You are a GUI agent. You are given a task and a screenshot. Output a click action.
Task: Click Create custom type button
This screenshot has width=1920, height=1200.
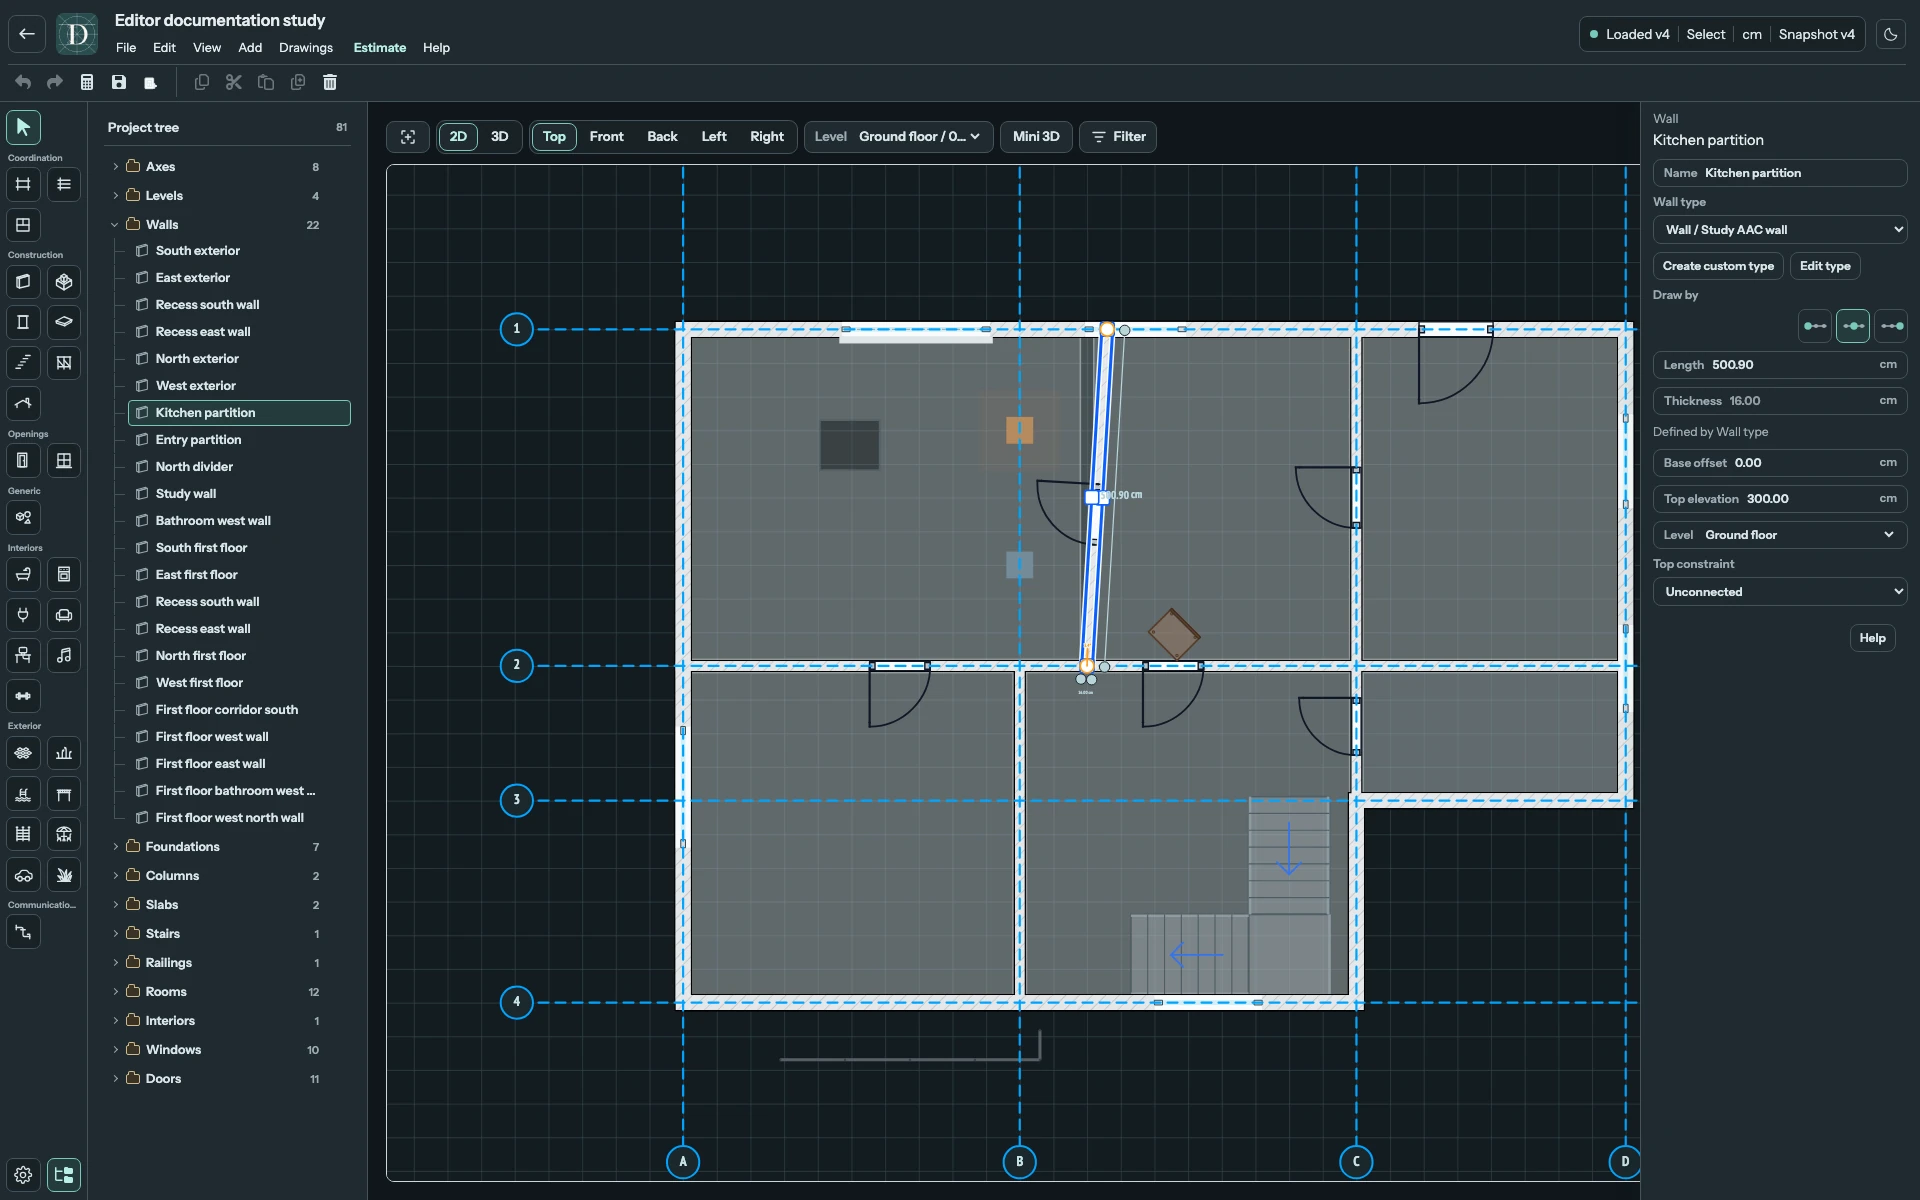click(x=1718, y=266)
